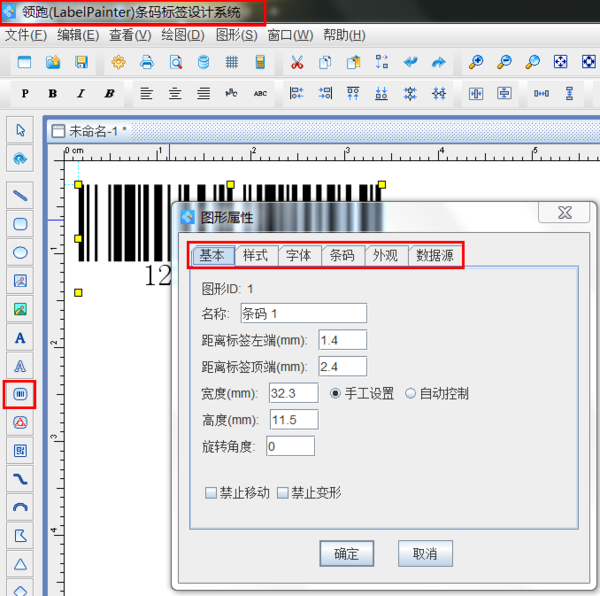Save the label with the floppy icon

pos(81,62)
